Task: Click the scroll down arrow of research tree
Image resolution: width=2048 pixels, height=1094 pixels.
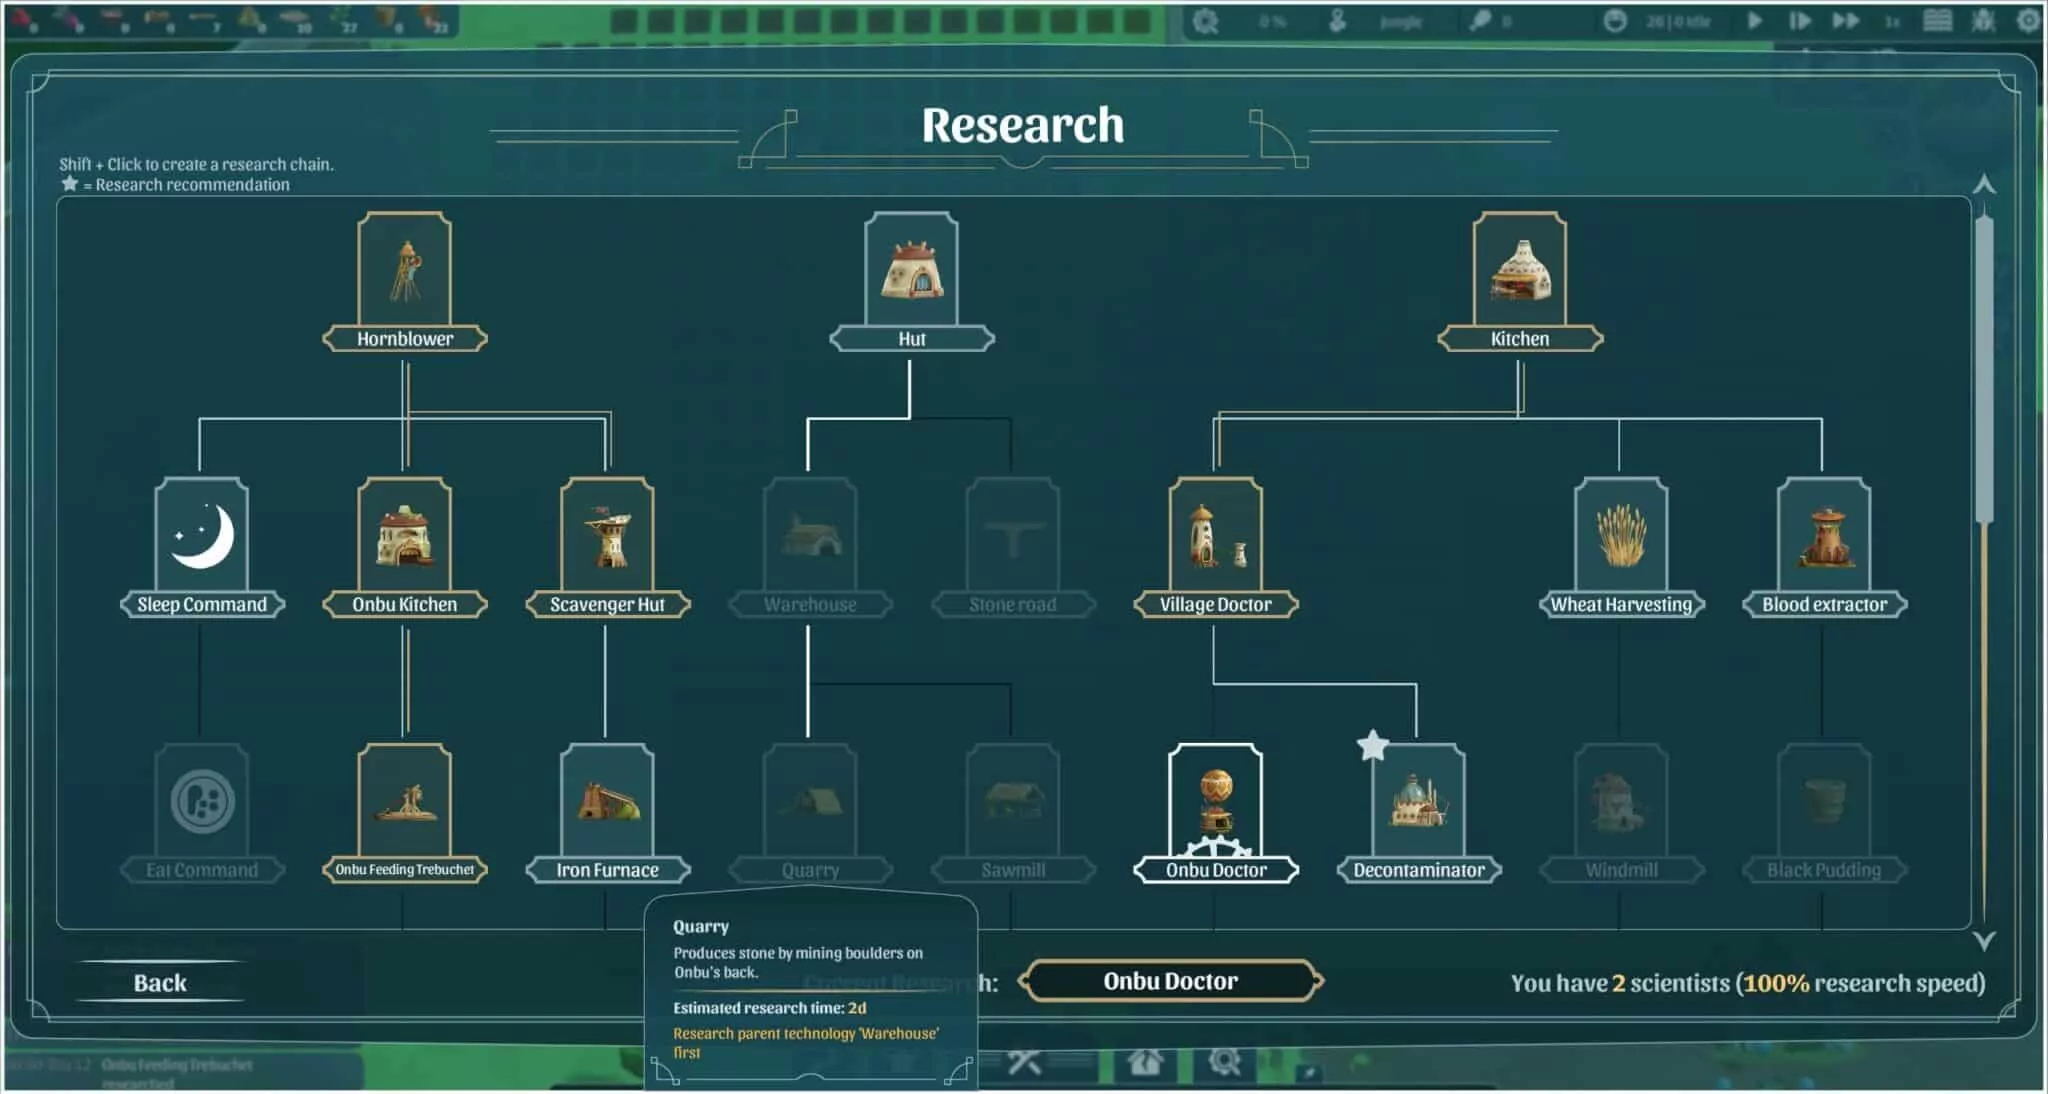Action: (x=1984, y=941)
